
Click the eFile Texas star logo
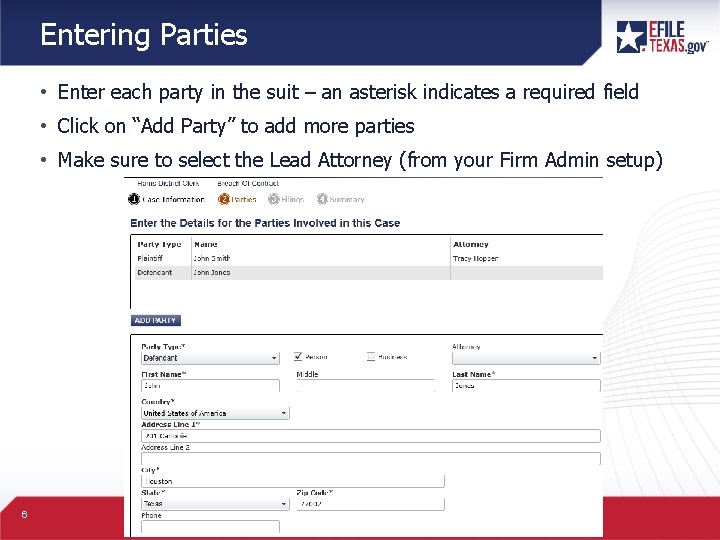(632, 37)
